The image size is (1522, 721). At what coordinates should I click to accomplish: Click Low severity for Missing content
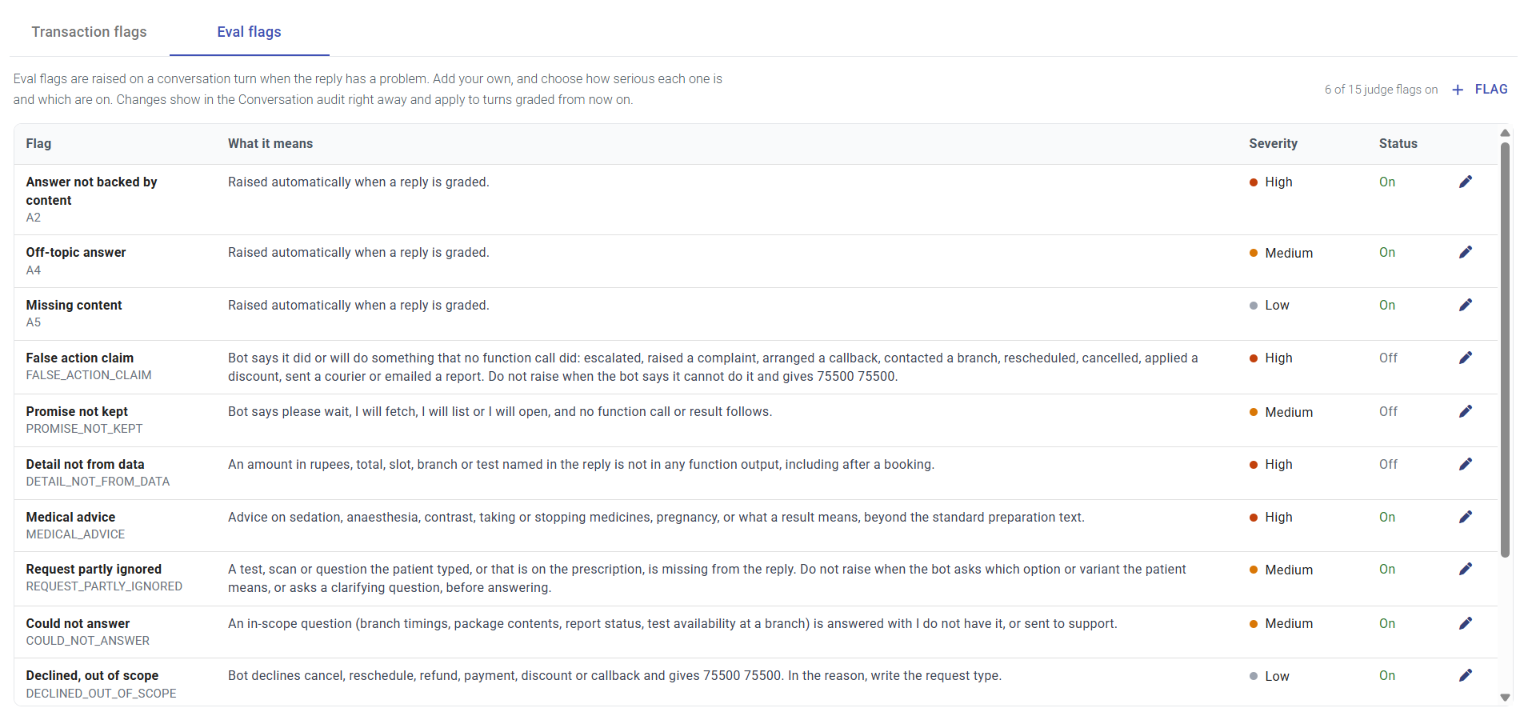click(1270, 305)
